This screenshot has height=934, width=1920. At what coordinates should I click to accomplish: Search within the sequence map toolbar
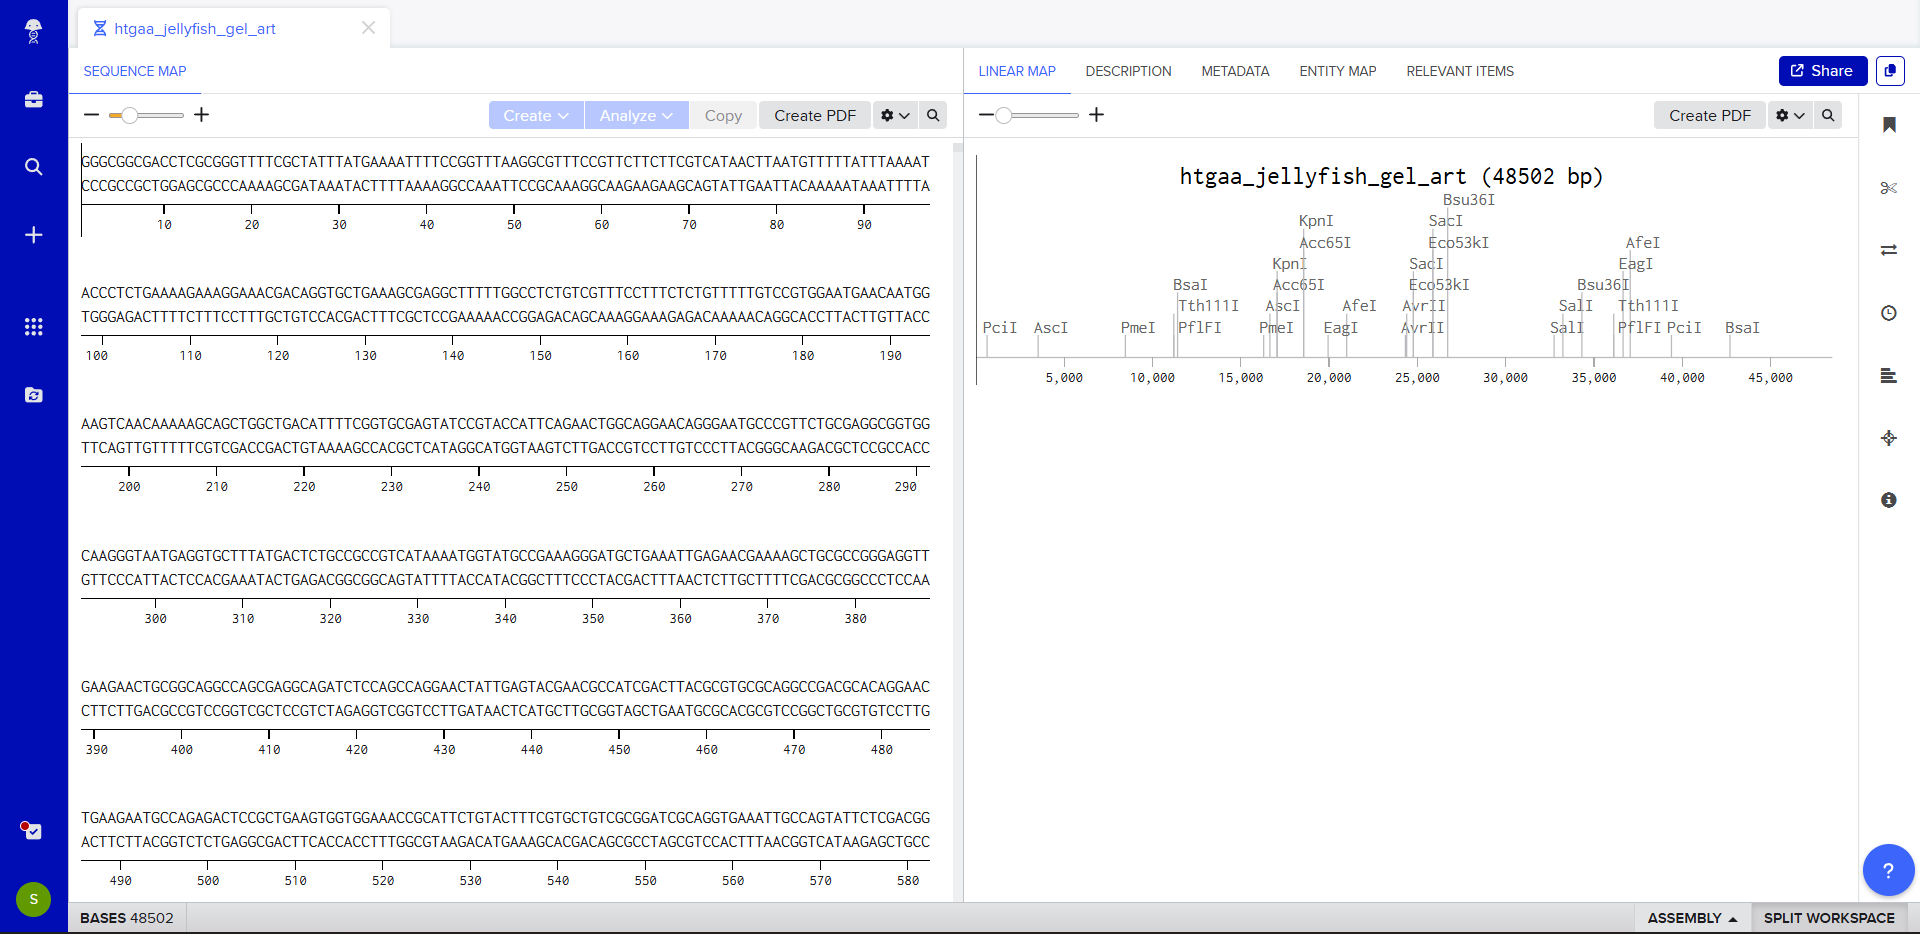933,115
